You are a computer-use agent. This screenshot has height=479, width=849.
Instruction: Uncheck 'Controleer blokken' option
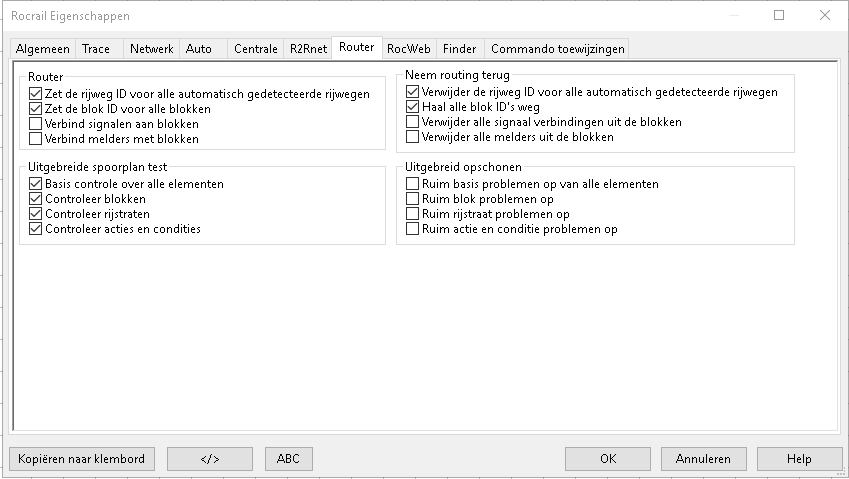point(36,199)
